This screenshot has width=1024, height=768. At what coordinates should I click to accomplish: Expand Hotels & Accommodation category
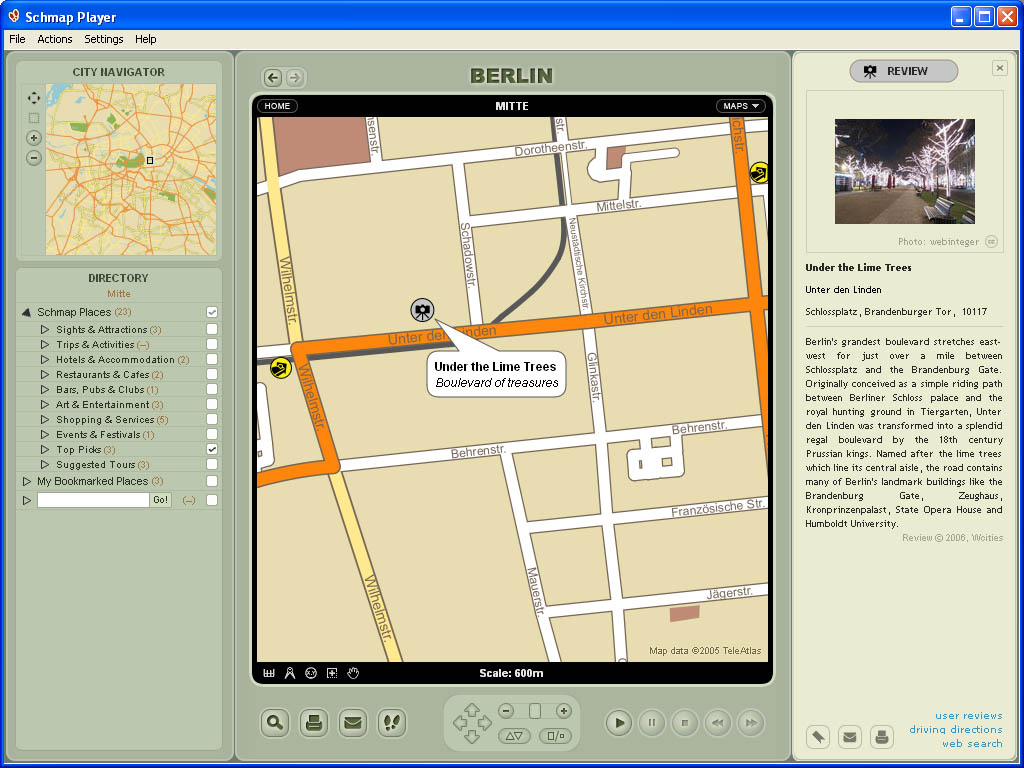(x=45, y=359)
